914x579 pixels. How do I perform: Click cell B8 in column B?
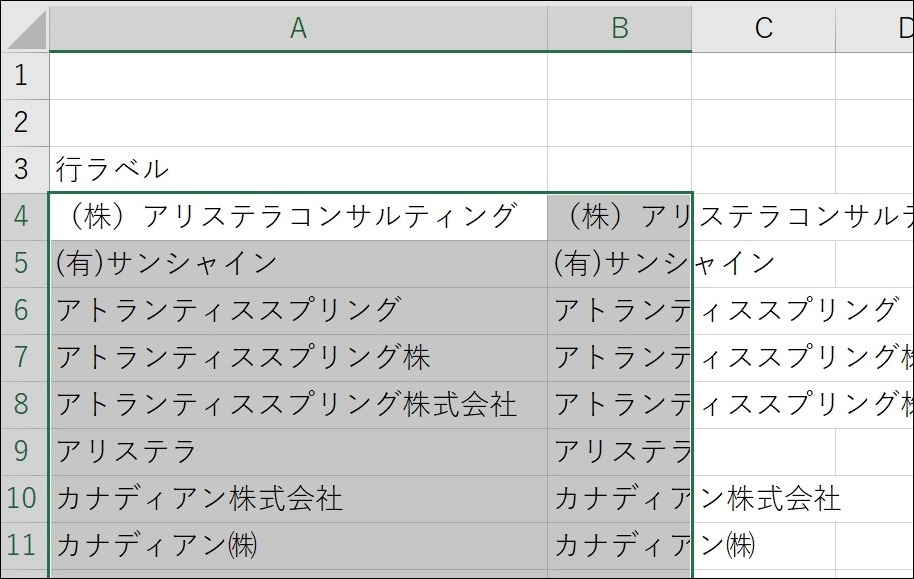pos(620,405)
